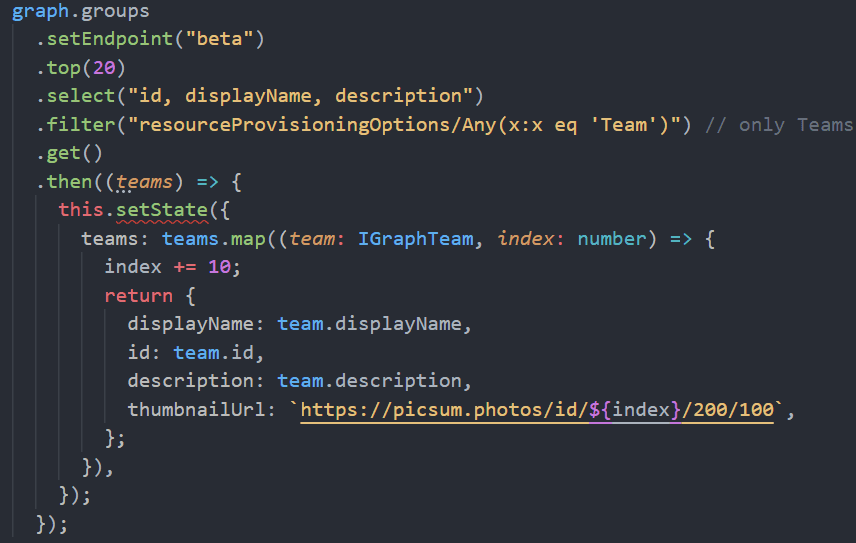The image size is (856, 543).
Task: Click the "thumbnailUrl" property key
Action: click(196, 409)
